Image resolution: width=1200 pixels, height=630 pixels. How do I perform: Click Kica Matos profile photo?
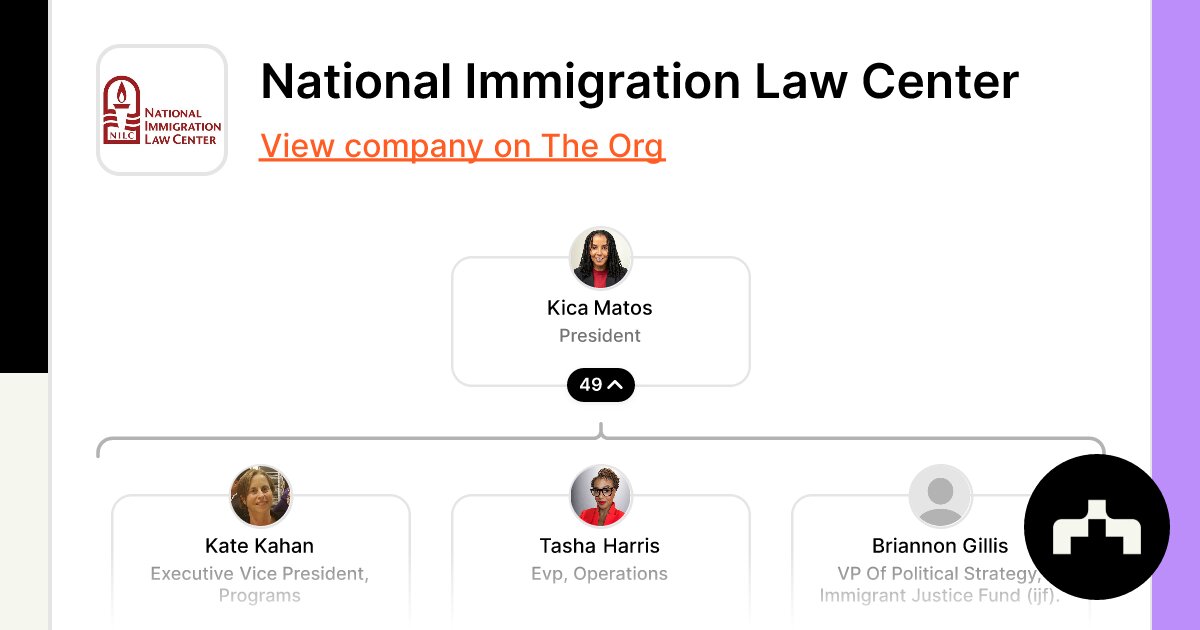coord(601,258)
